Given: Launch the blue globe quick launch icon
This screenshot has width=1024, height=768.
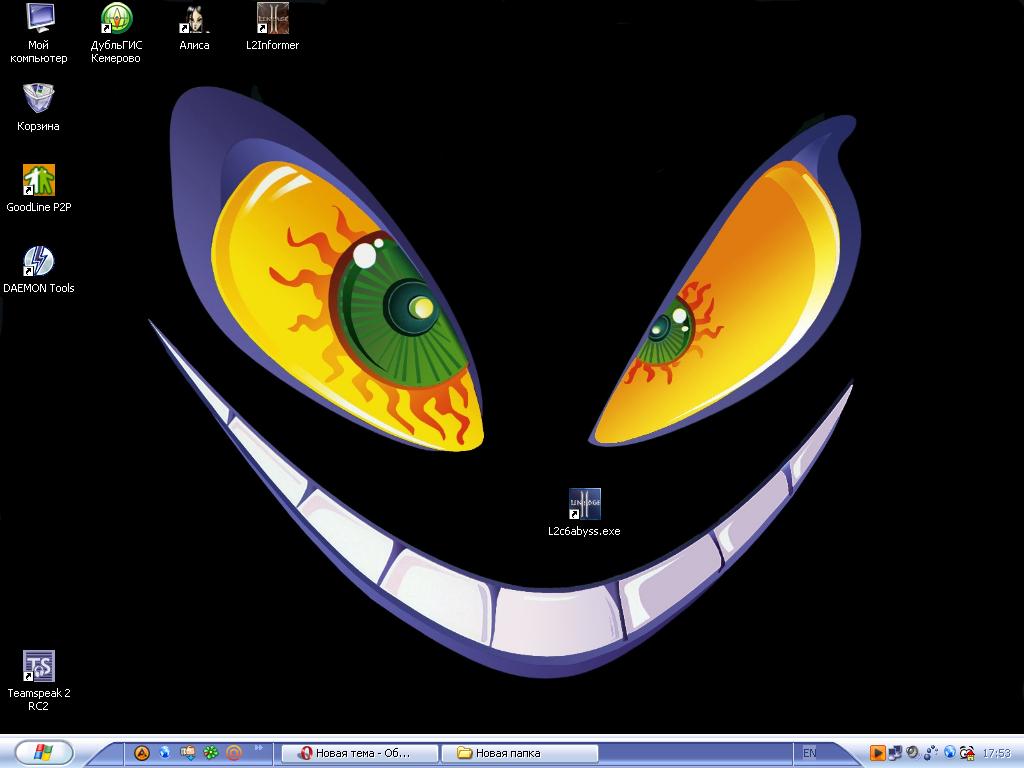Looking at the screenshot, I should pyautogui.click(x=165, y=752).
